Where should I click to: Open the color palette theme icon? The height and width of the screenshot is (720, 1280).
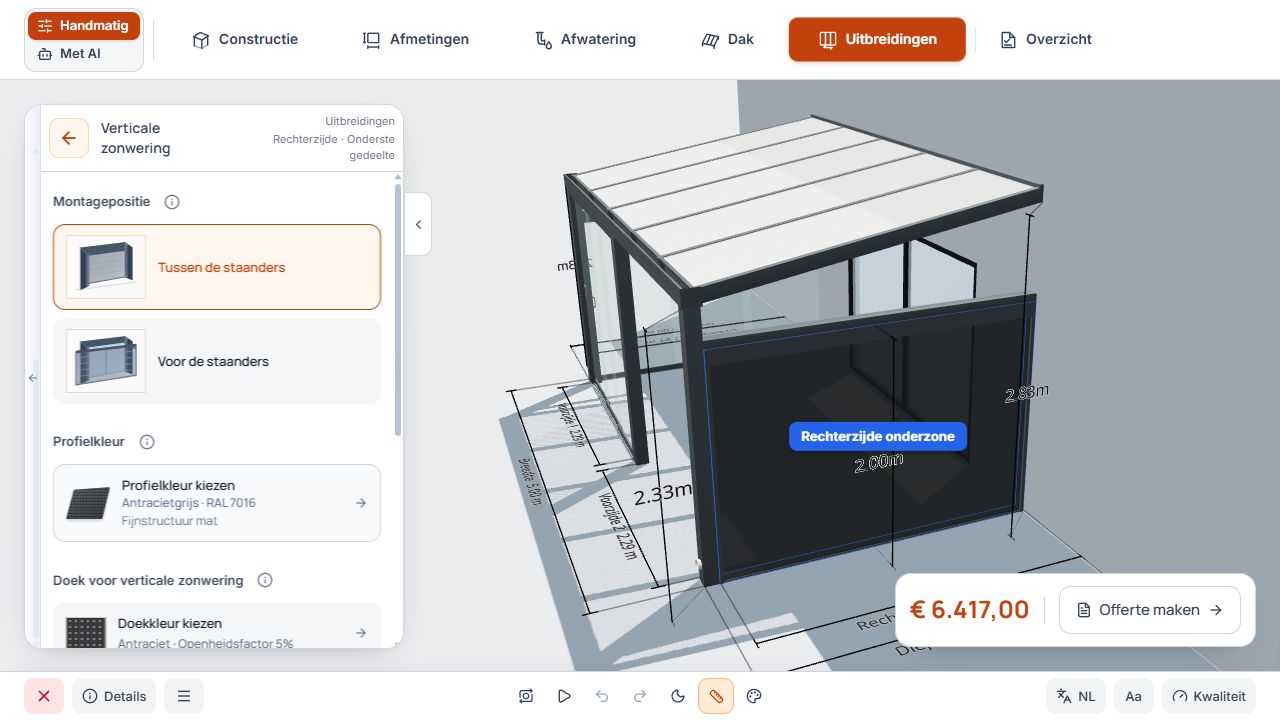[x=754, y=696]
